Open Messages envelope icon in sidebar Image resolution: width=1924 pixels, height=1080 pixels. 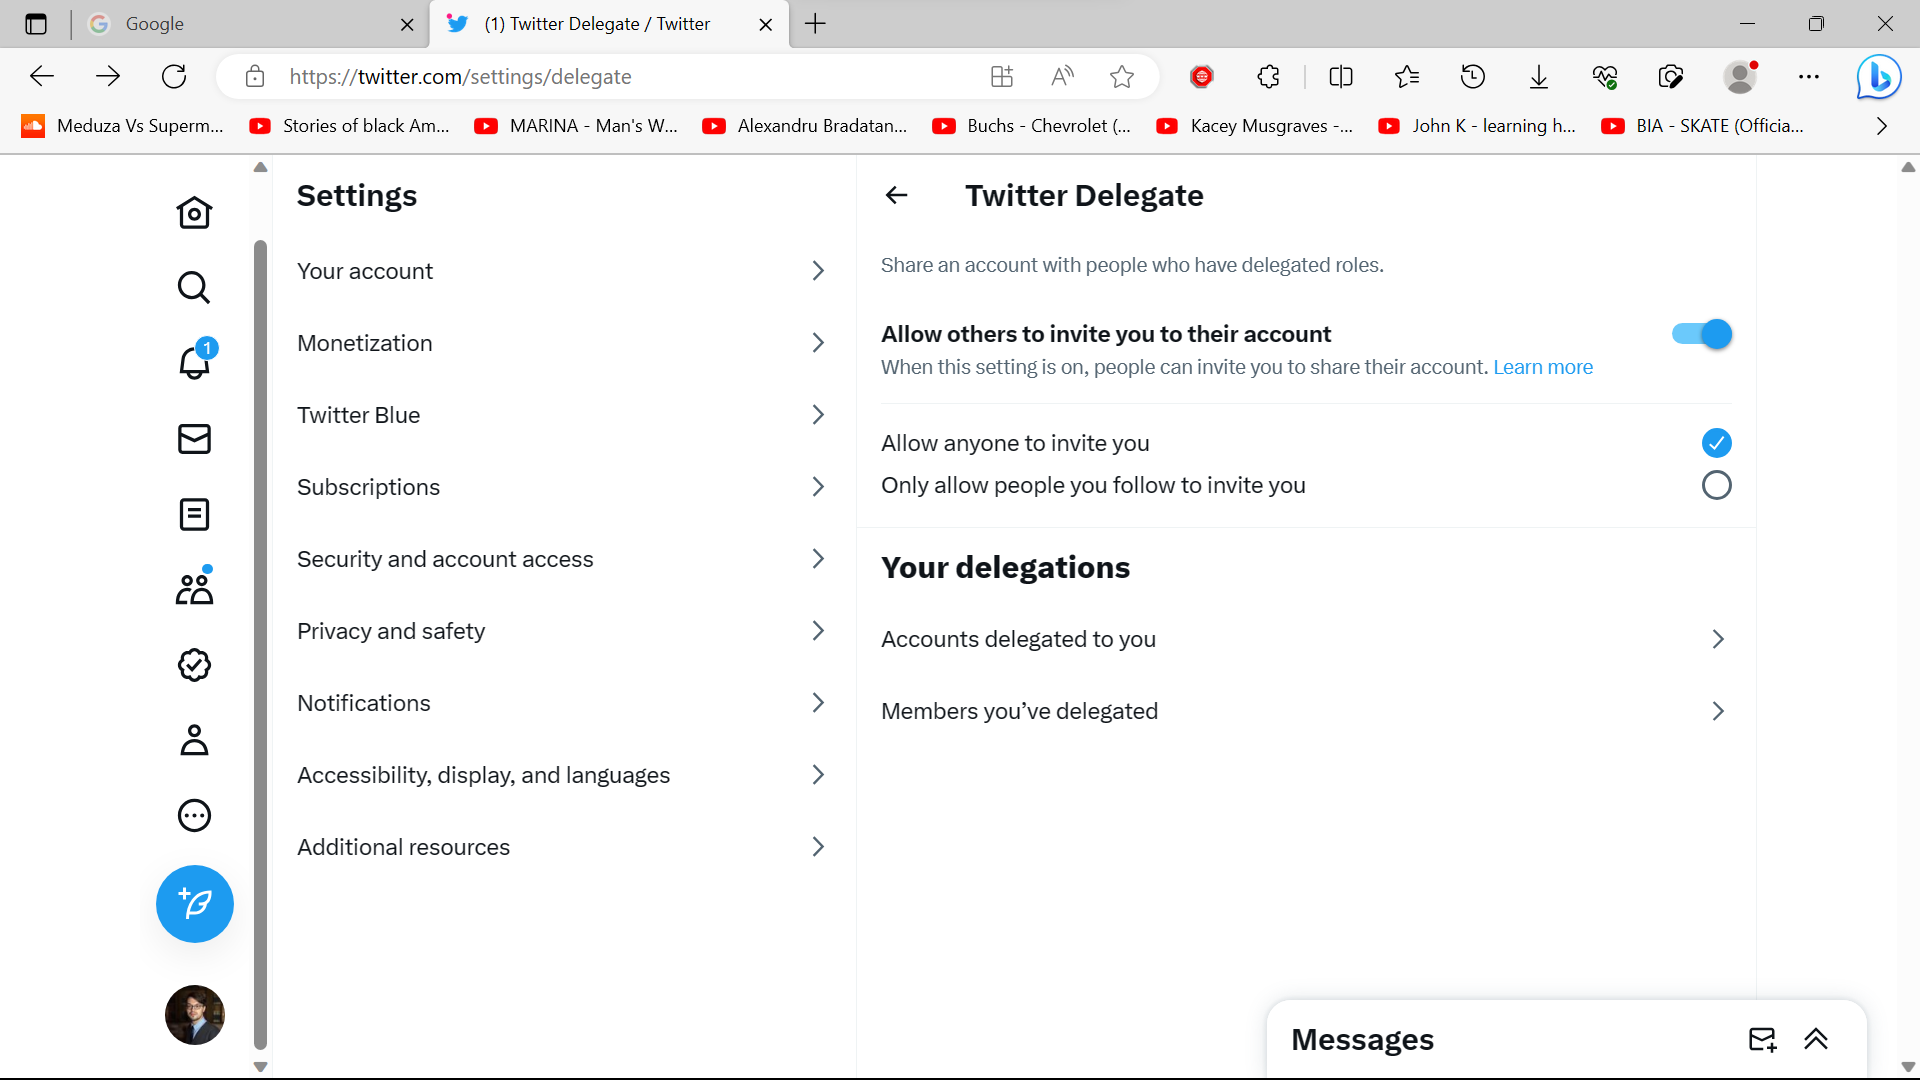pyautogui.click(x=194, y=439)
